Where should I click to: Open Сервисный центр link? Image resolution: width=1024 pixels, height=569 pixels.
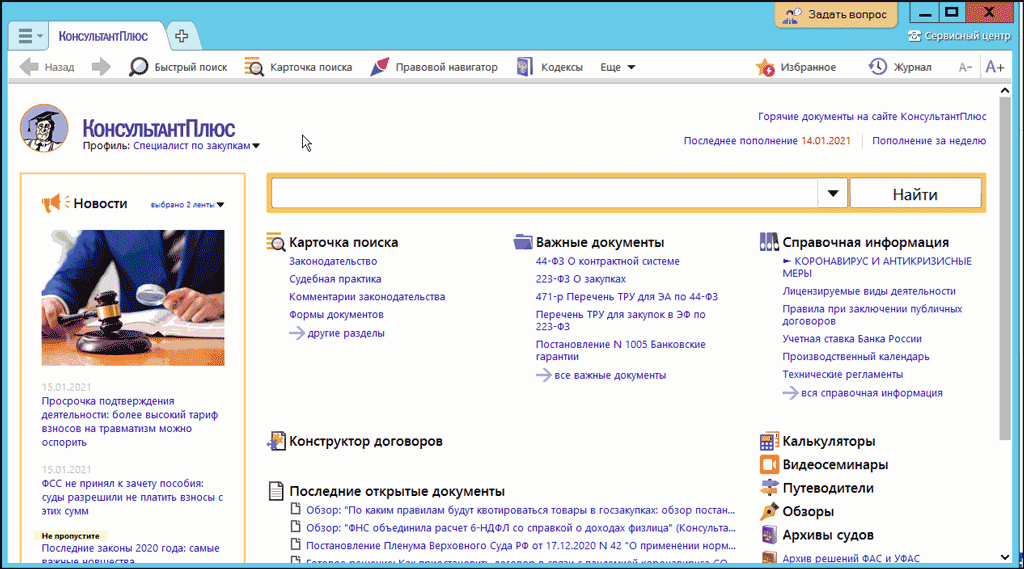(959, 36)
